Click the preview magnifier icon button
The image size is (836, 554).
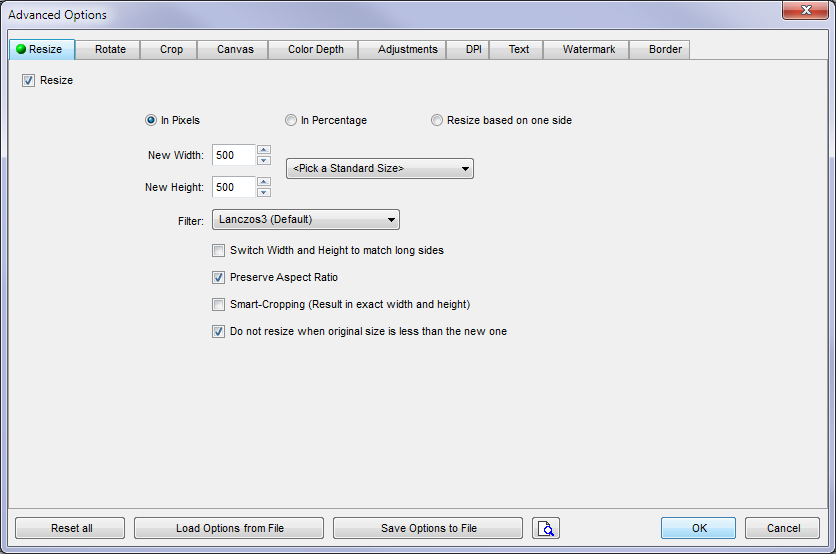pos(546,528)
